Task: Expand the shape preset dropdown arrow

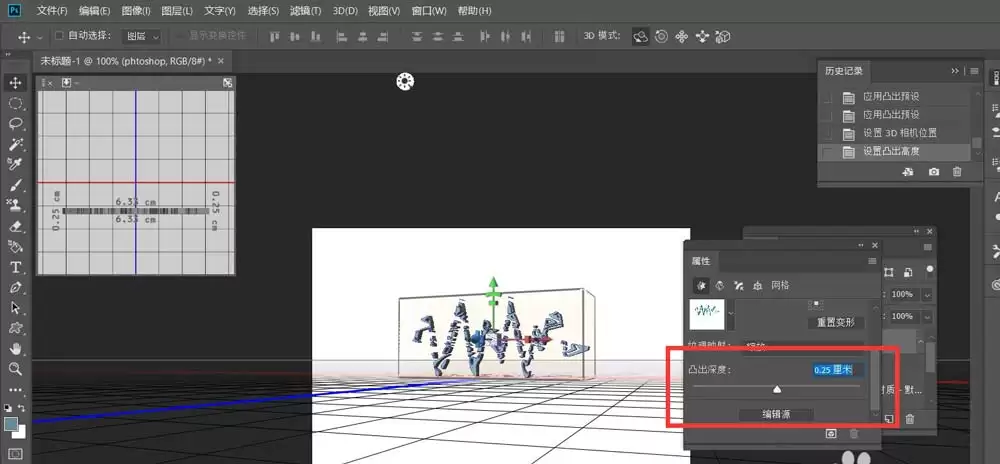Action: [731, 314]
